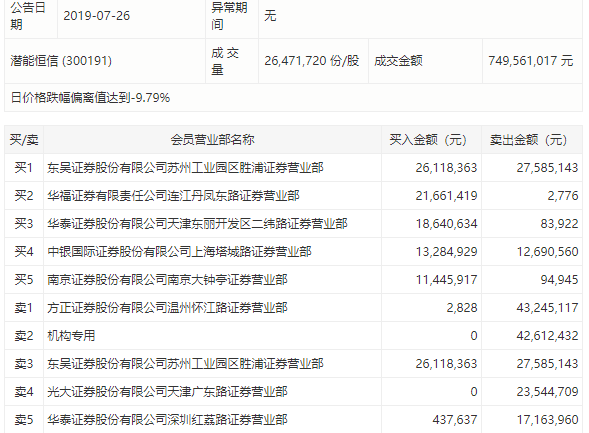
Task: Click the 买/卖 column header
Action: point(24,140)
